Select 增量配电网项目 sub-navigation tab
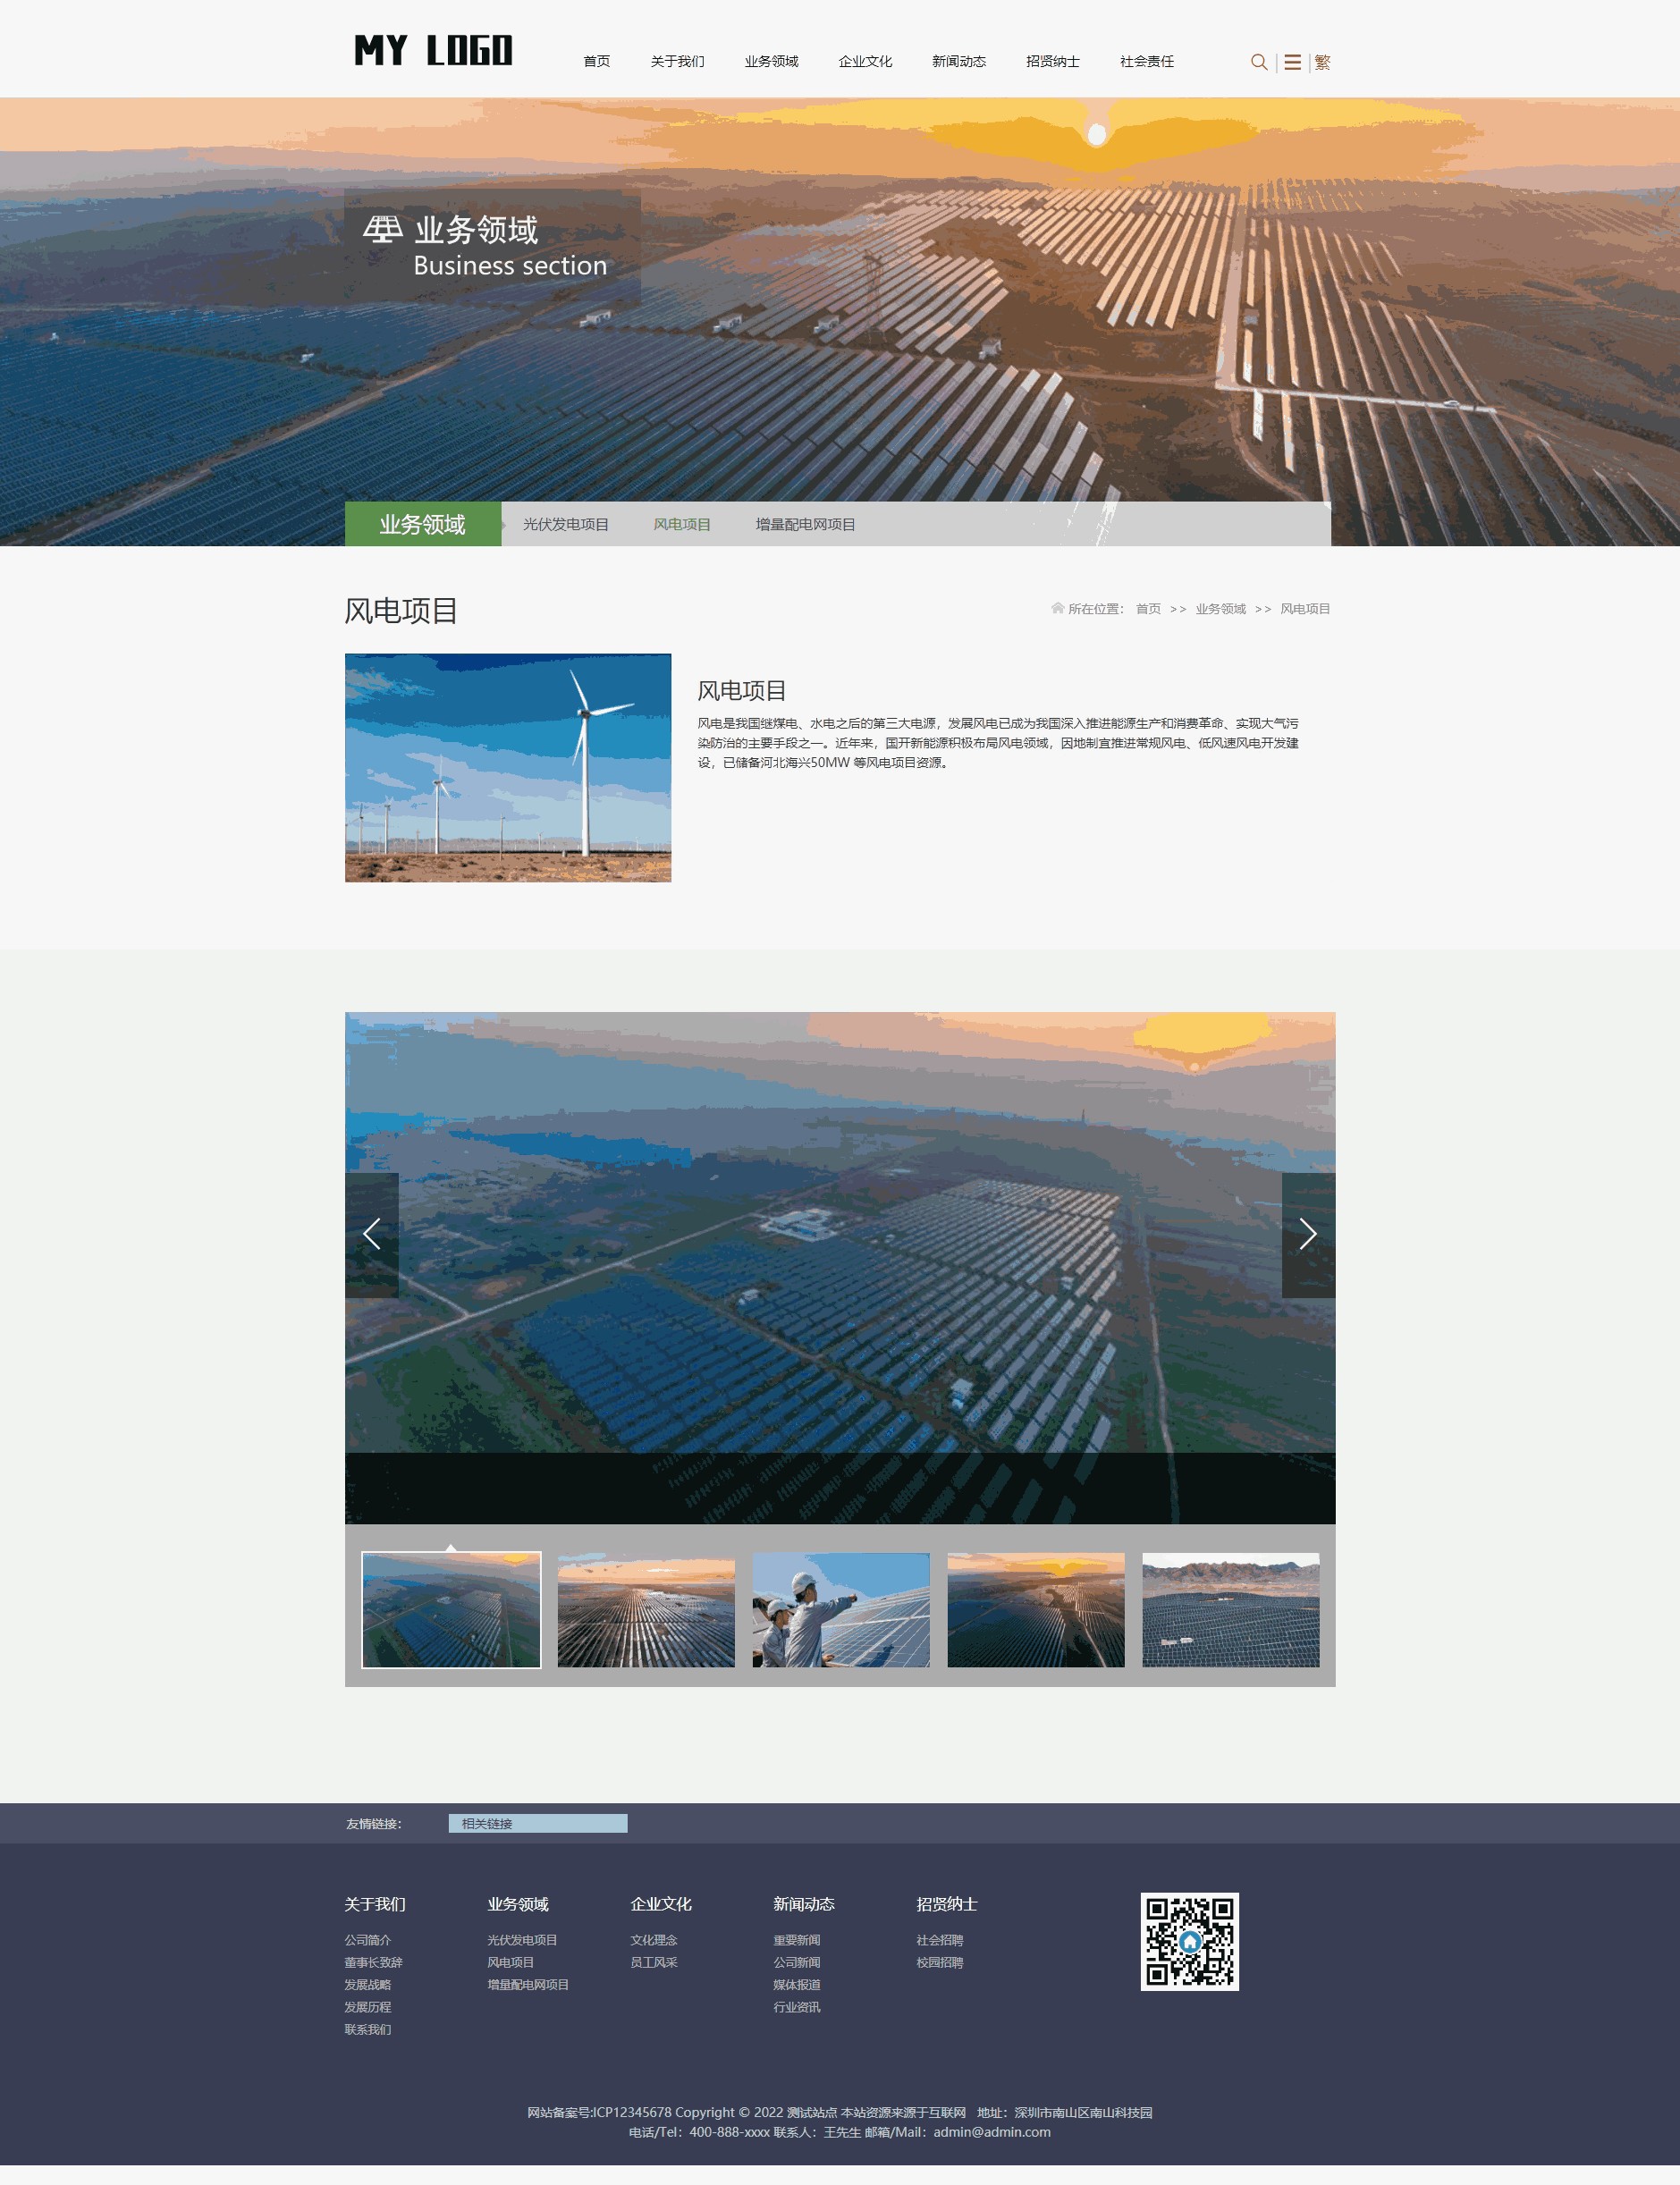This screenshot has height=2185, width=1680. point(805,524)
